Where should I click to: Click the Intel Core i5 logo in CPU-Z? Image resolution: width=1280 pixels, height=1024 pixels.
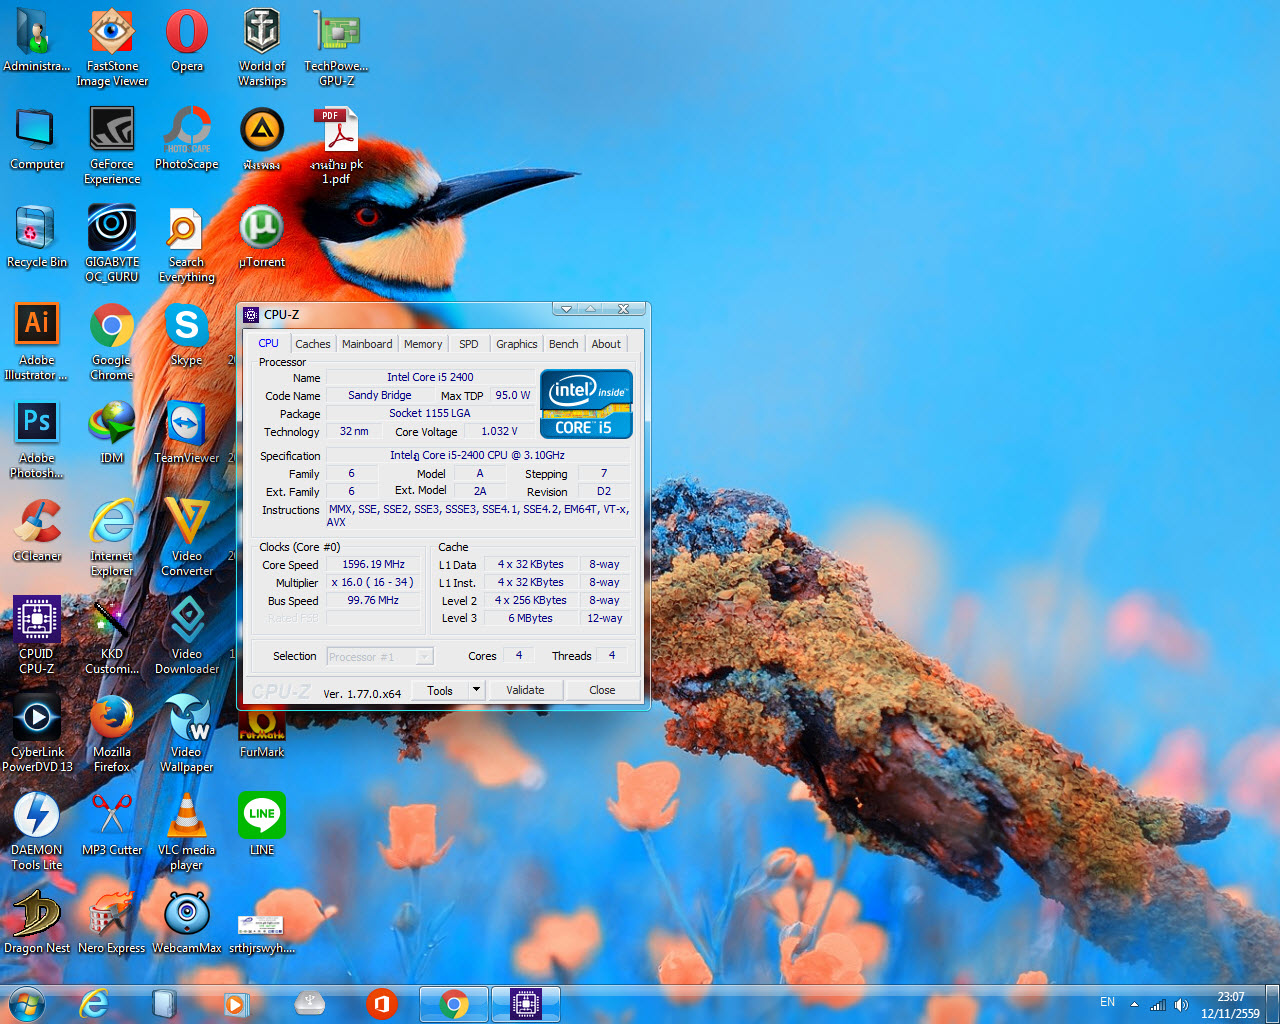click(x=586, y=404)
